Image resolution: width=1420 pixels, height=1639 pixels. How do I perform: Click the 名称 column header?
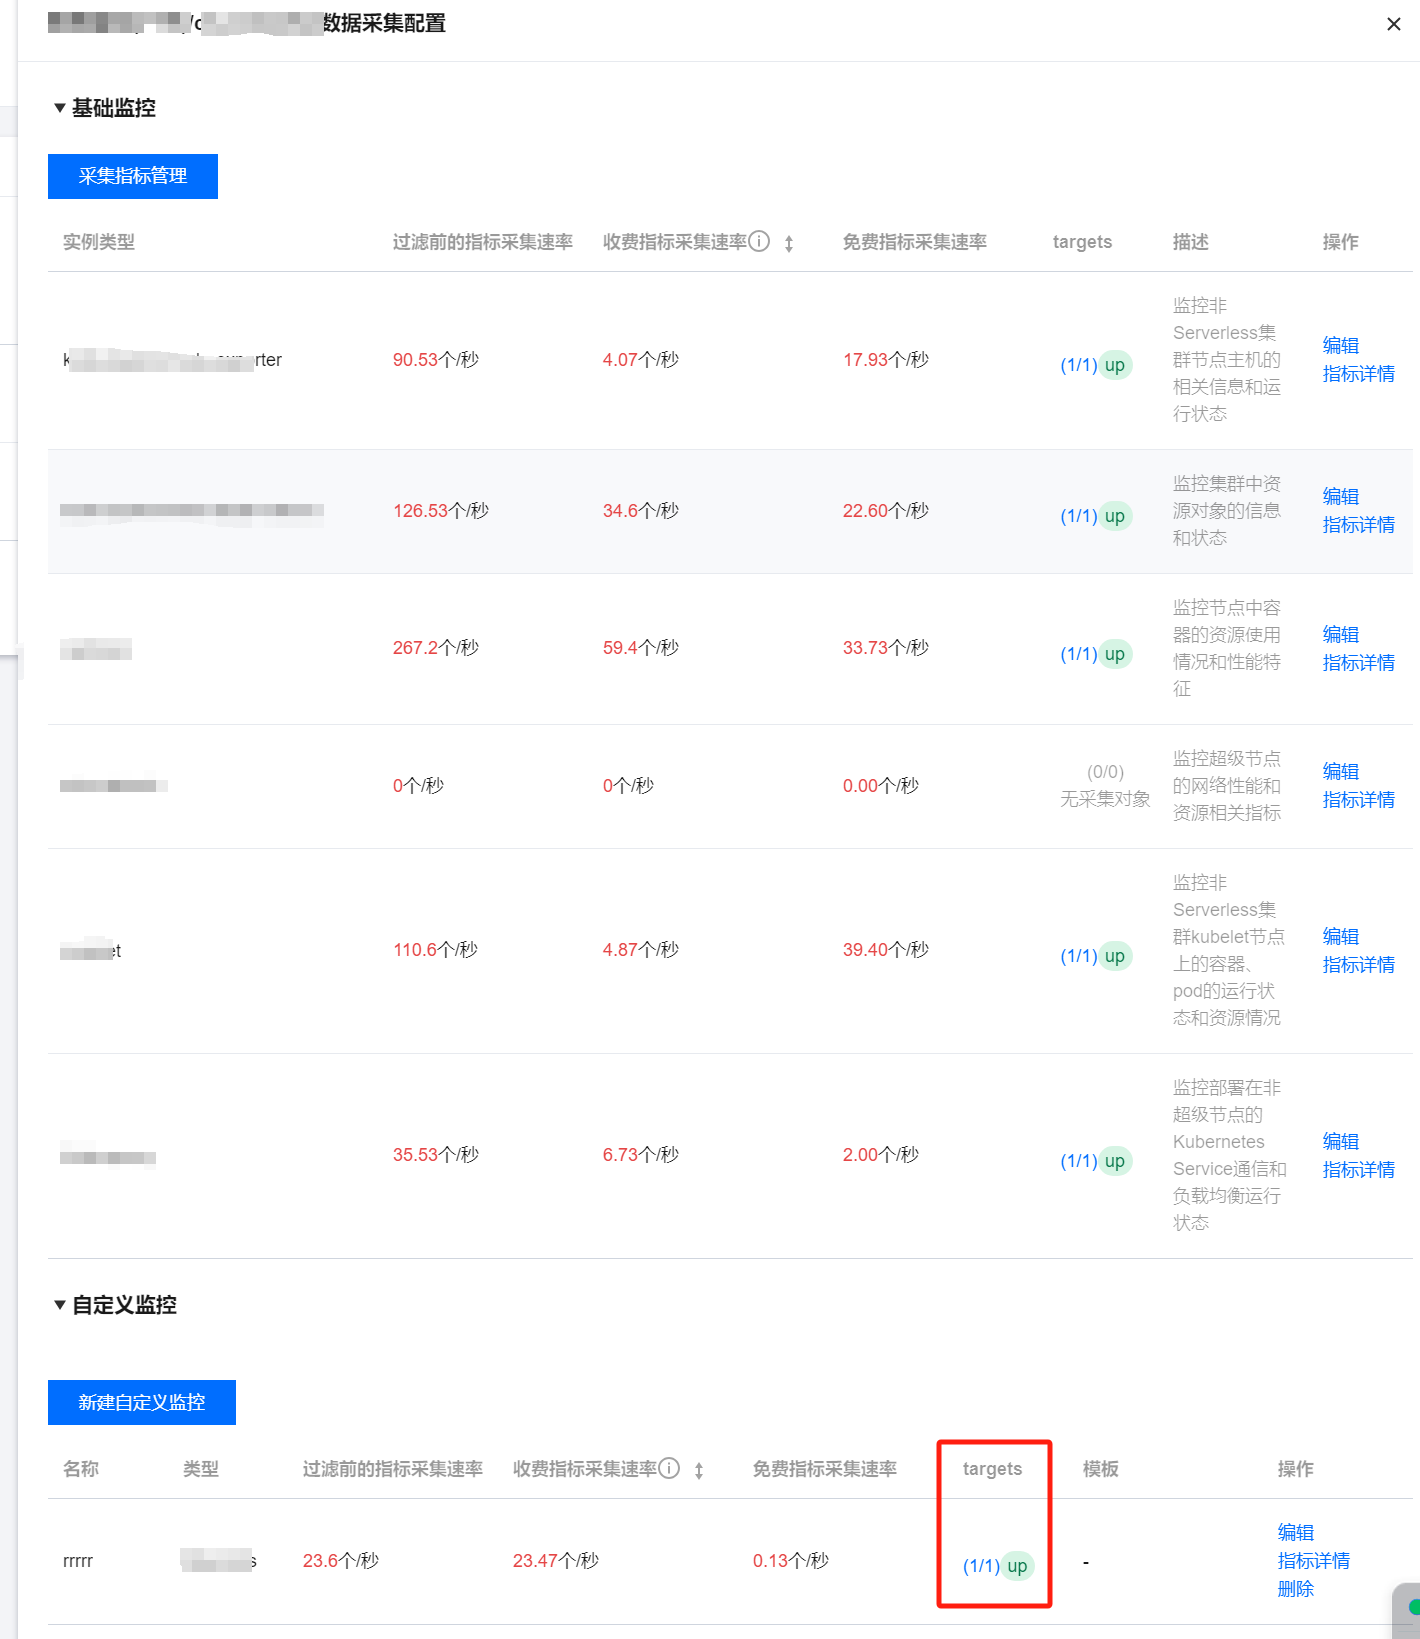coord(80,1469)
